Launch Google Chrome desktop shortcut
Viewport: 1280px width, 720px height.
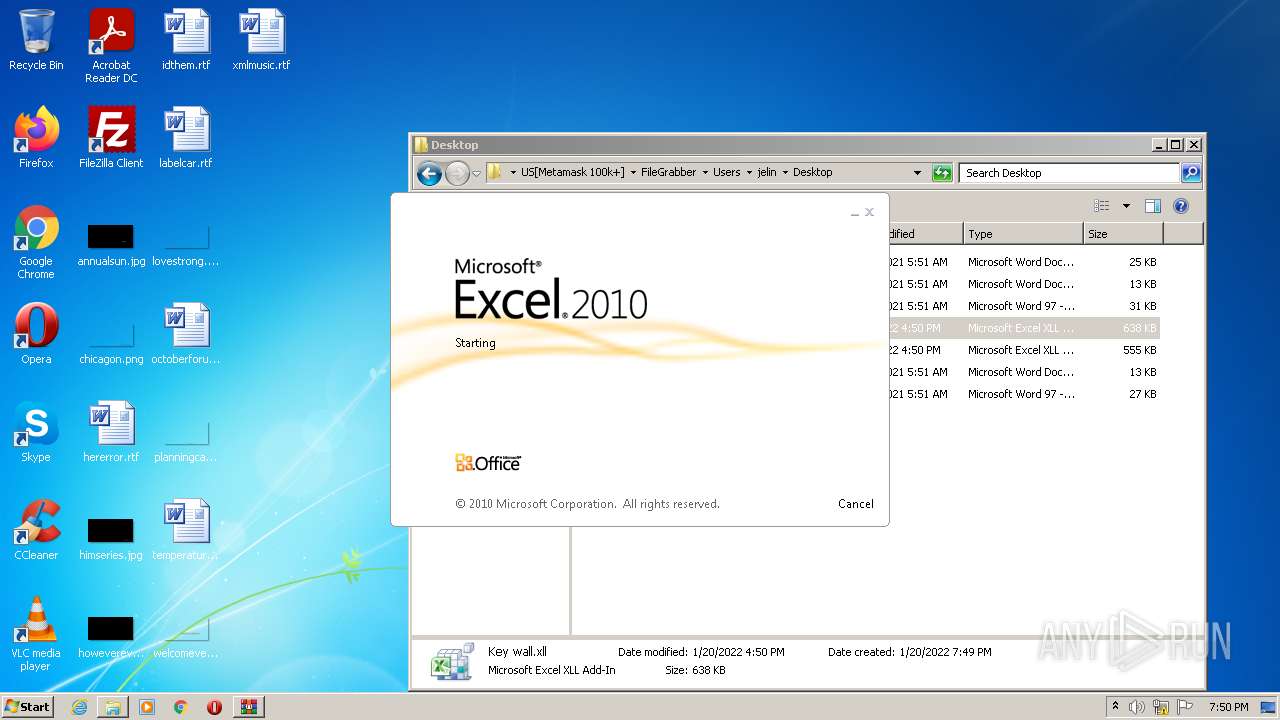pos(36,242)
